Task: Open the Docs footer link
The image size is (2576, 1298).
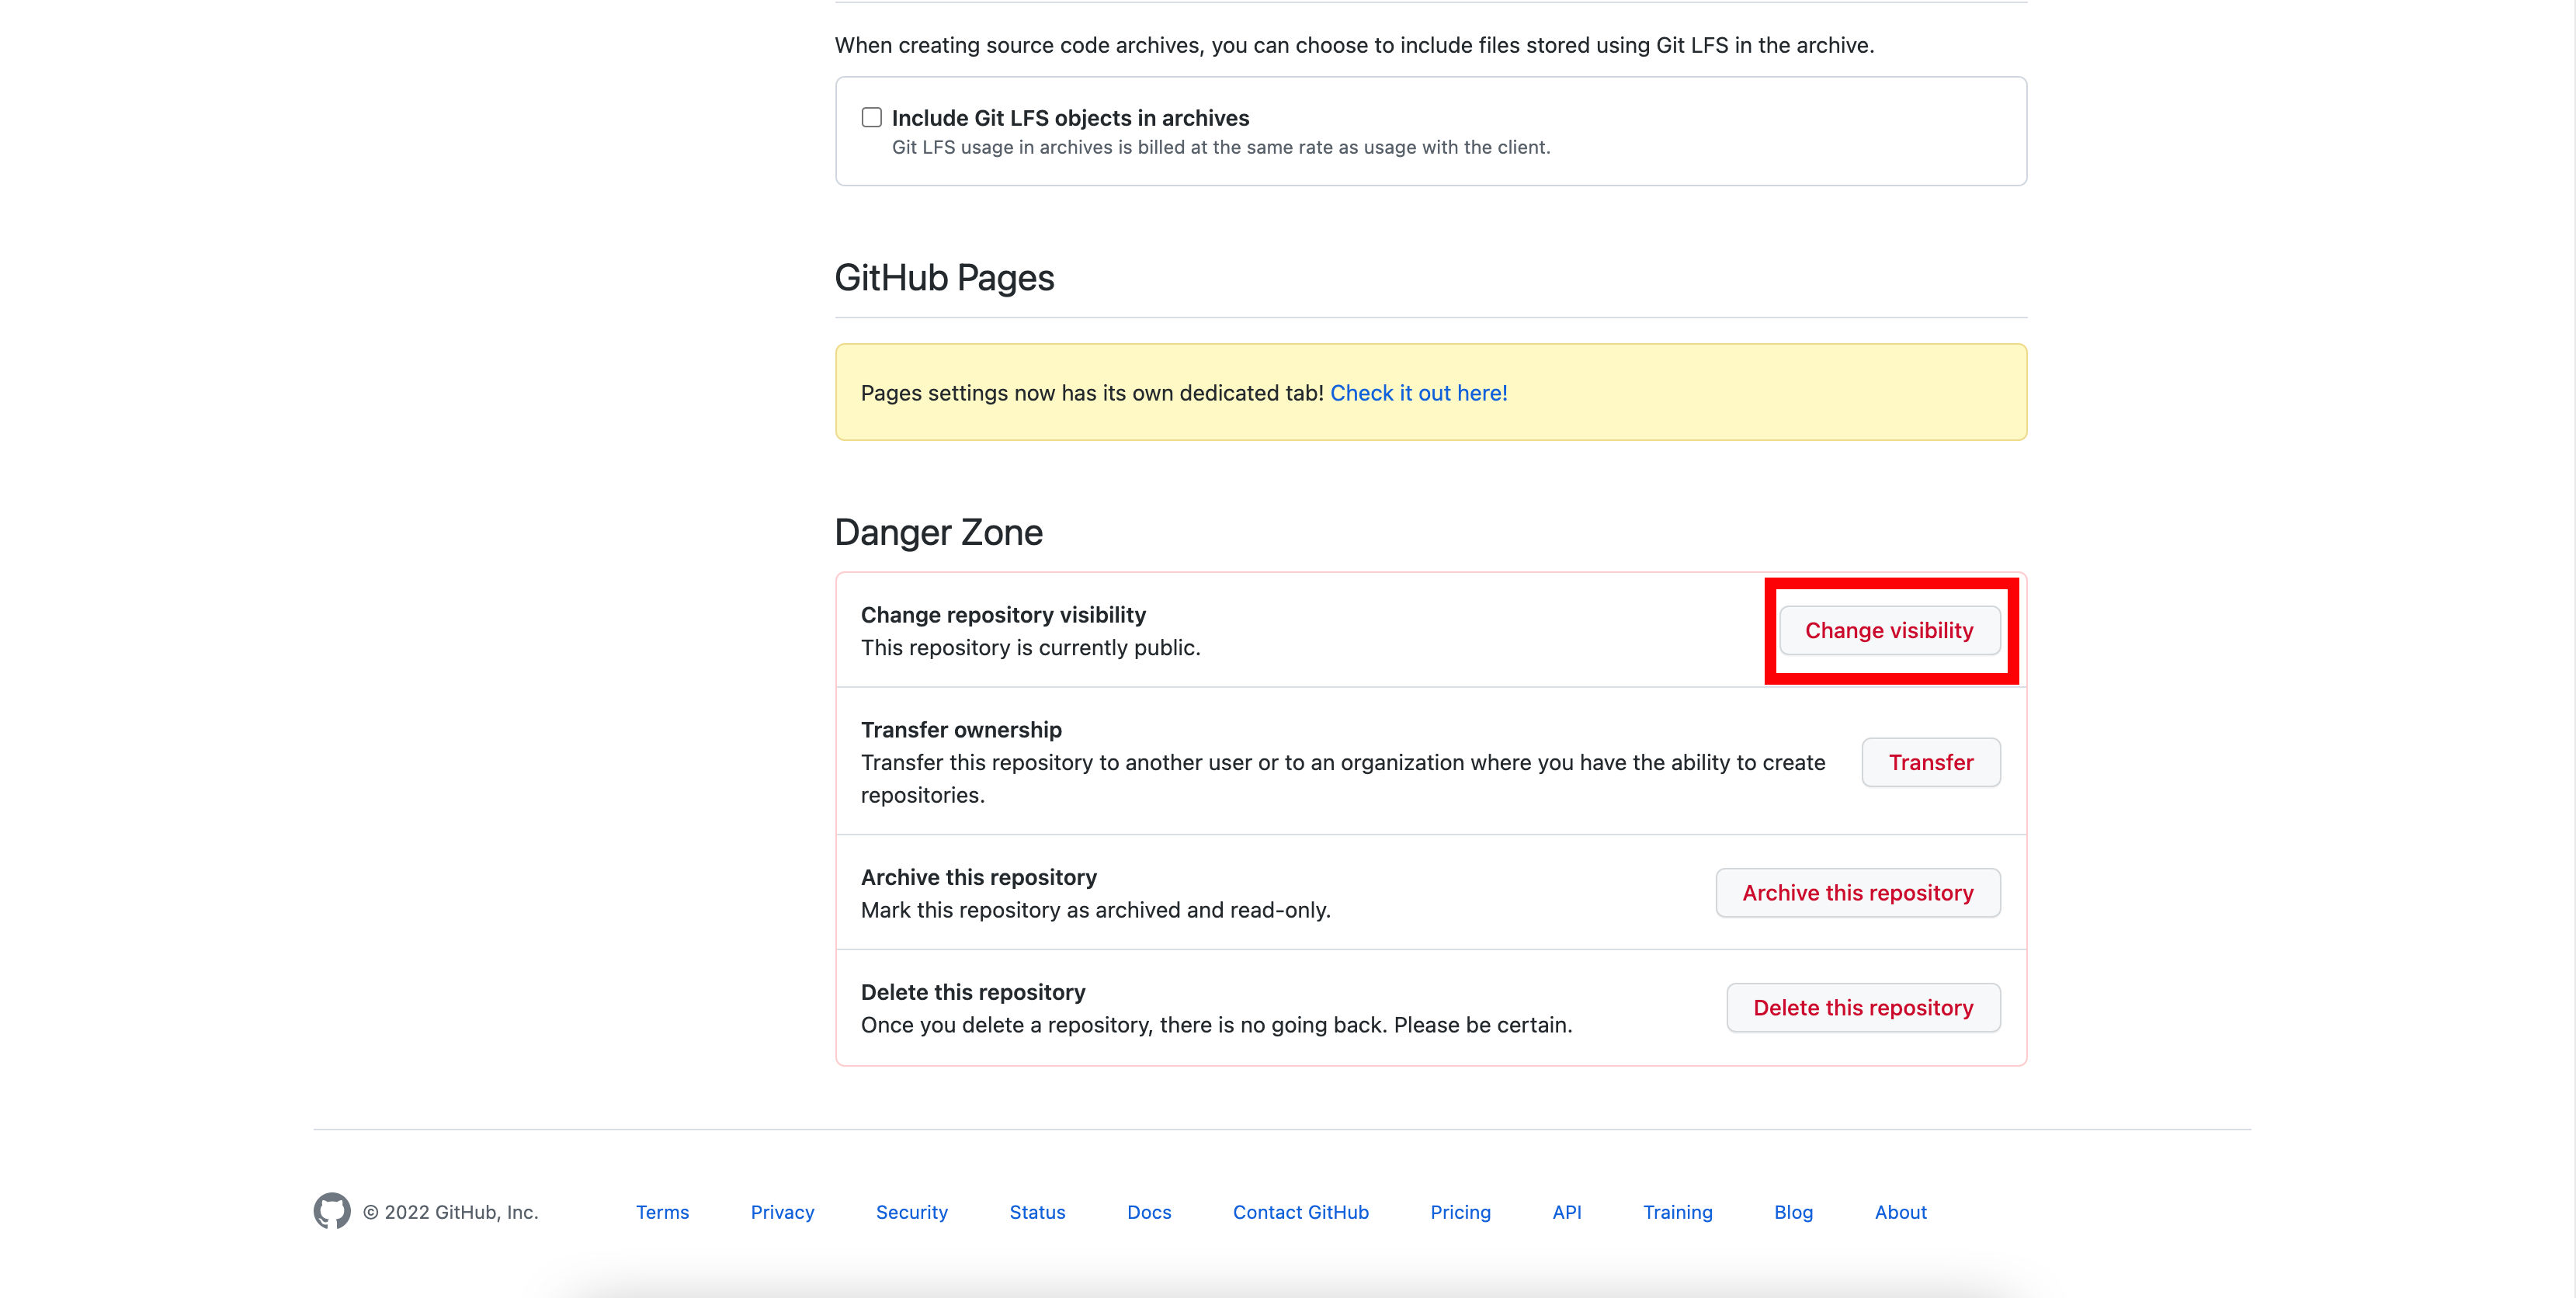Action: (x=1149, y=1212)
